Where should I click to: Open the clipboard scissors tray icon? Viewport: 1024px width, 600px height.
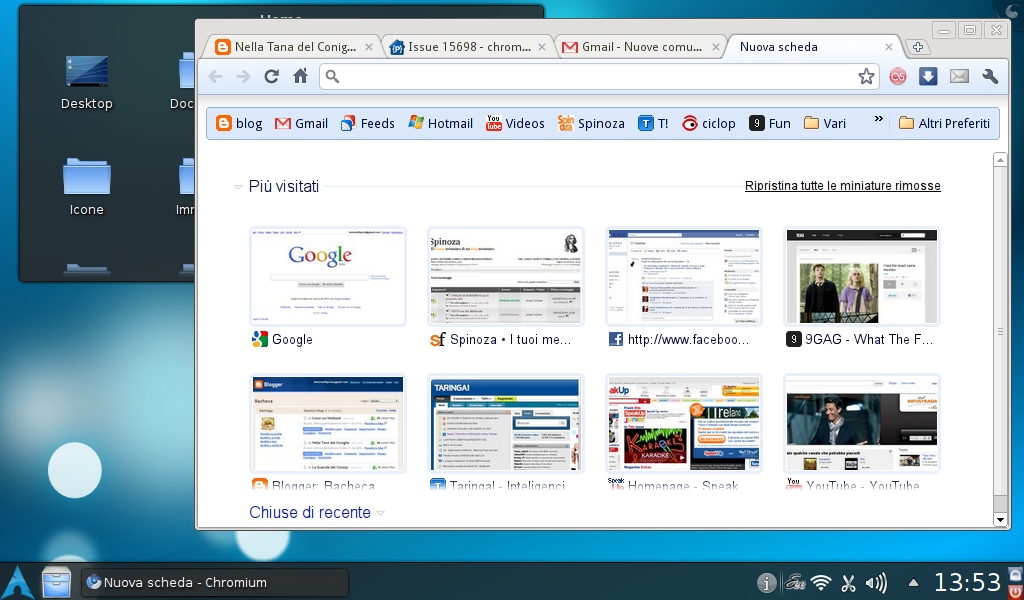click(848, 582)
